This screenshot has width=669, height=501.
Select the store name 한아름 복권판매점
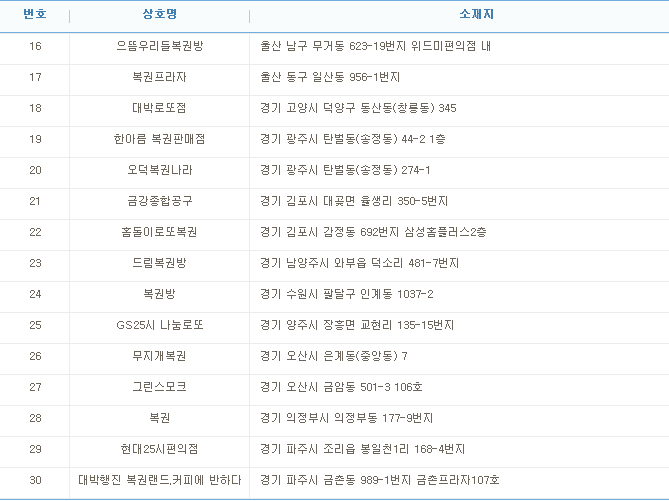pyautogui.click(x=160, y=139)
